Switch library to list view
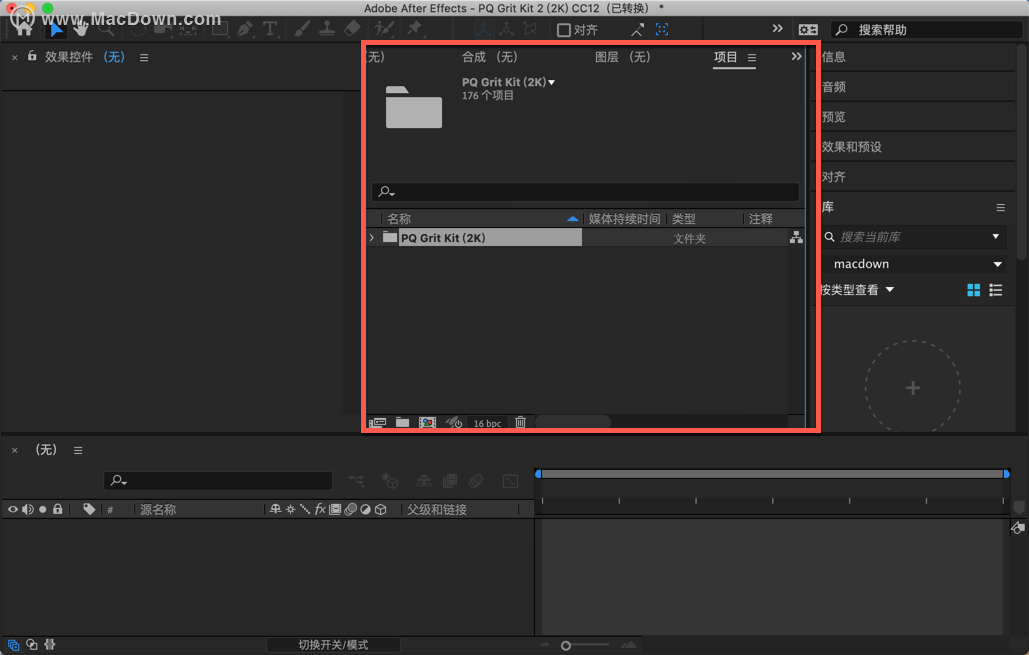Image resolution: width=1029 pixels, height=655 pixels. (x=996, y=289)
